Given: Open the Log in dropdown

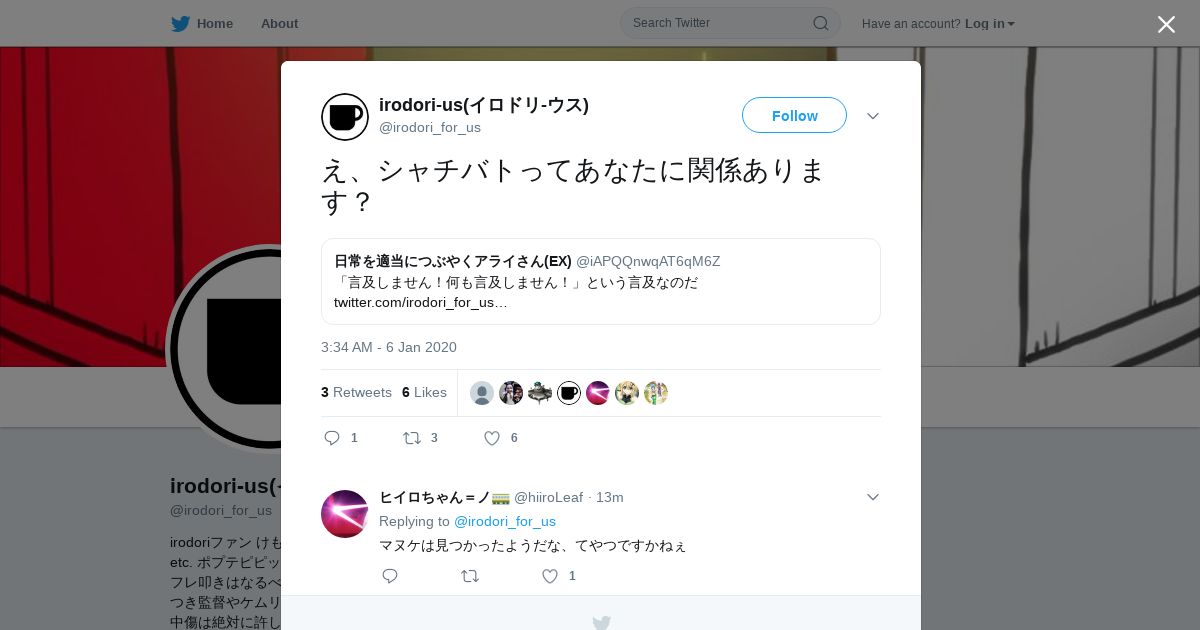Looking at the screenshot, I should [x=990, y=23].
